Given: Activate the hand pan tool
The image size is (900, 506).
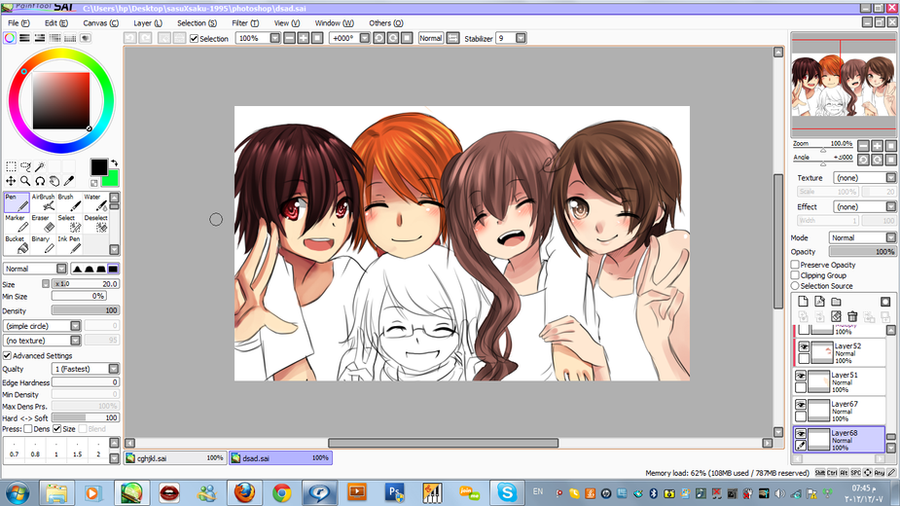Looking at the screenshot, I should (x=55, y=181).
